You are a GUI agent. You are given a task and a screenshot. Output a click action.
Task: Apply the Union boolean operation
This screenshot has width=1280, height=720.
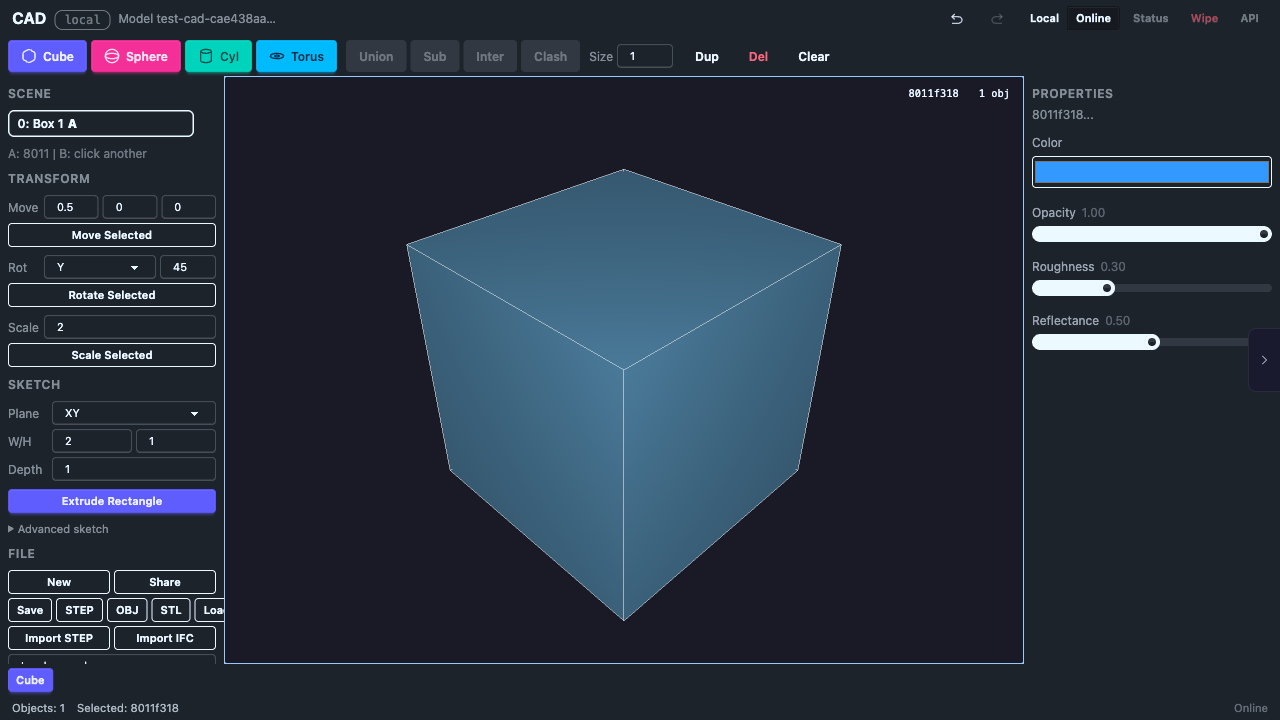tap(375, 56)
